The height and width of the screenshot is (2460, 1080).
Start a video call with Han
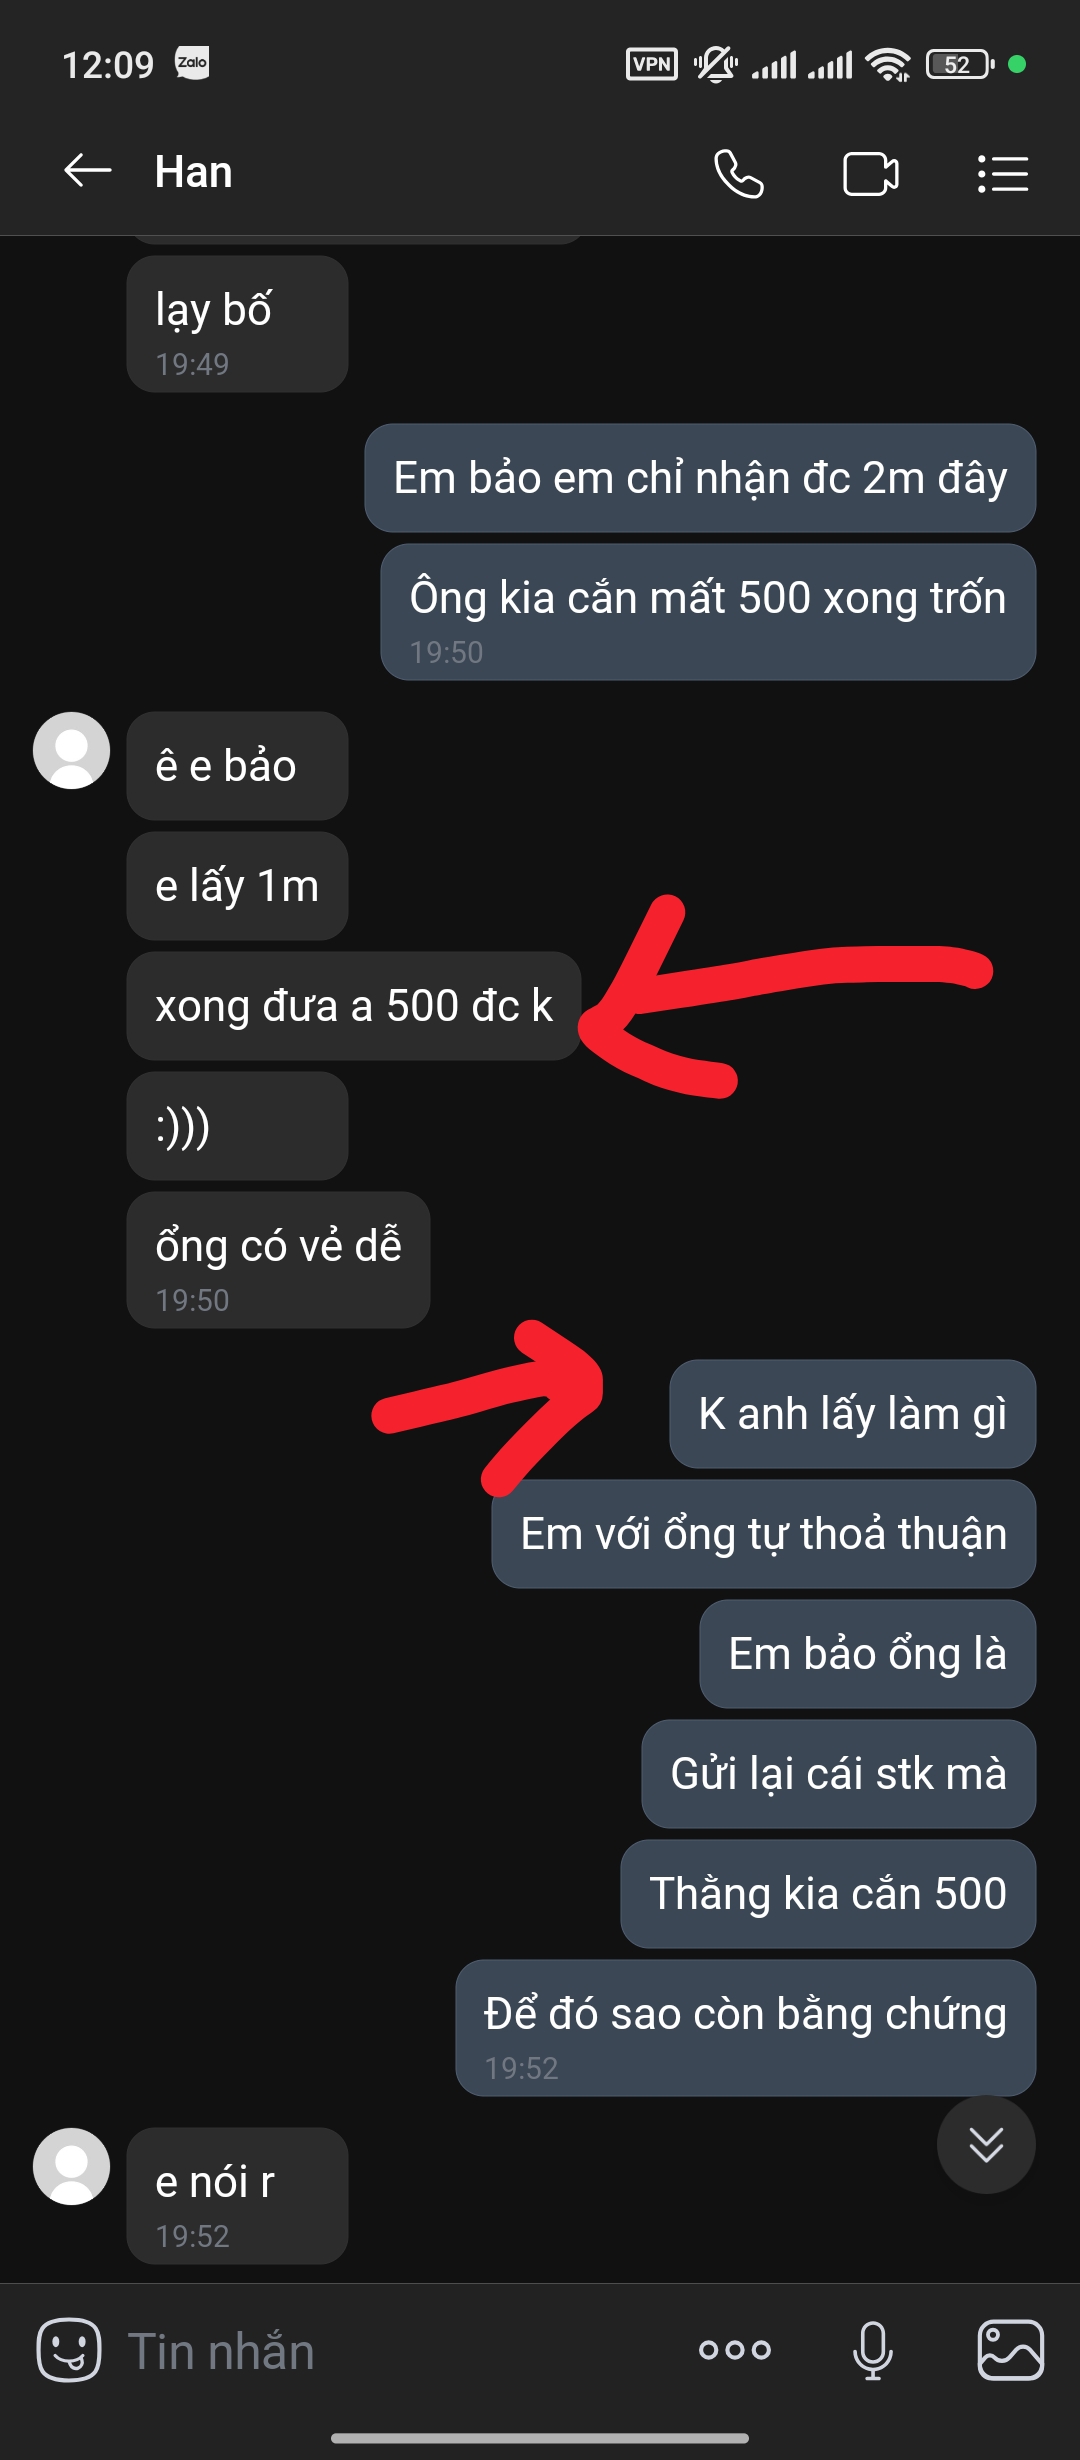point(871,174)
